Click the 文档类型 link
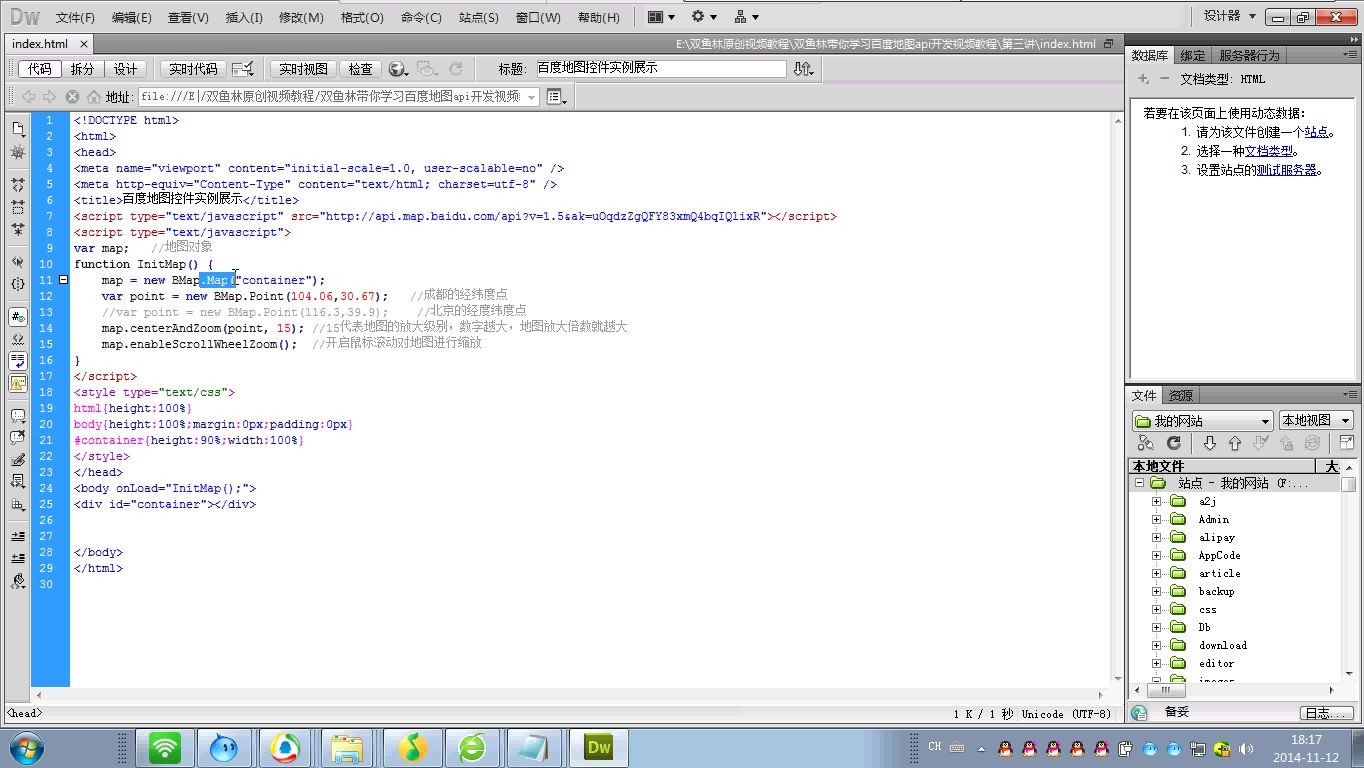 coord(1269,151)
